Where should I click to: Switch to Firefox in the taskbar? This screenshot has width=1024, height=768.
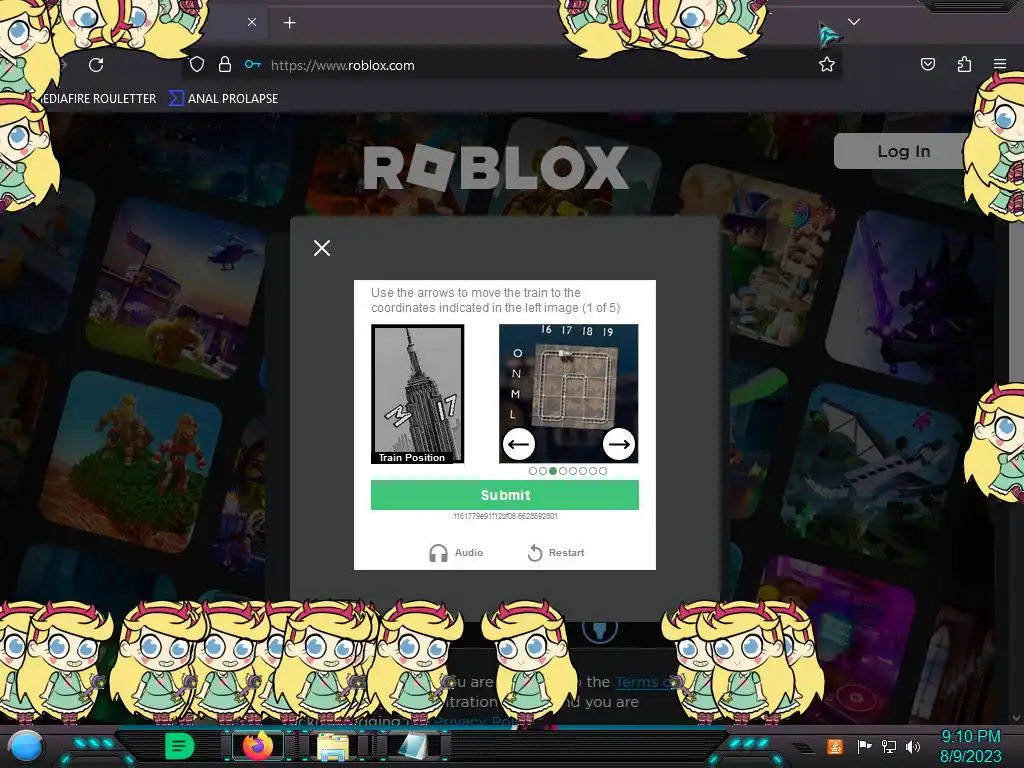tap(257, 746)
